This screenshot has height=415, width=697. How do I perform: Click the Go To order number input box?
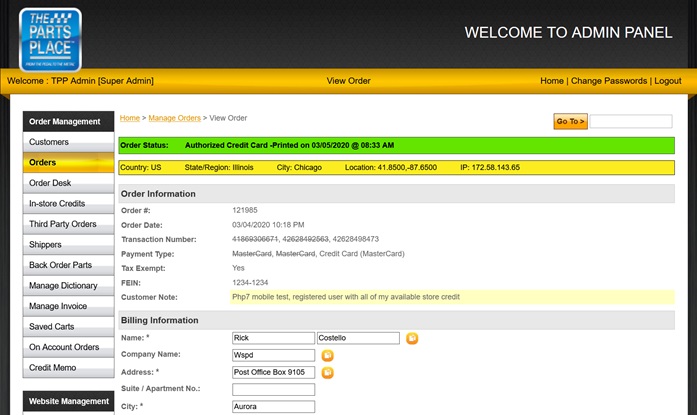pos(630,121)
